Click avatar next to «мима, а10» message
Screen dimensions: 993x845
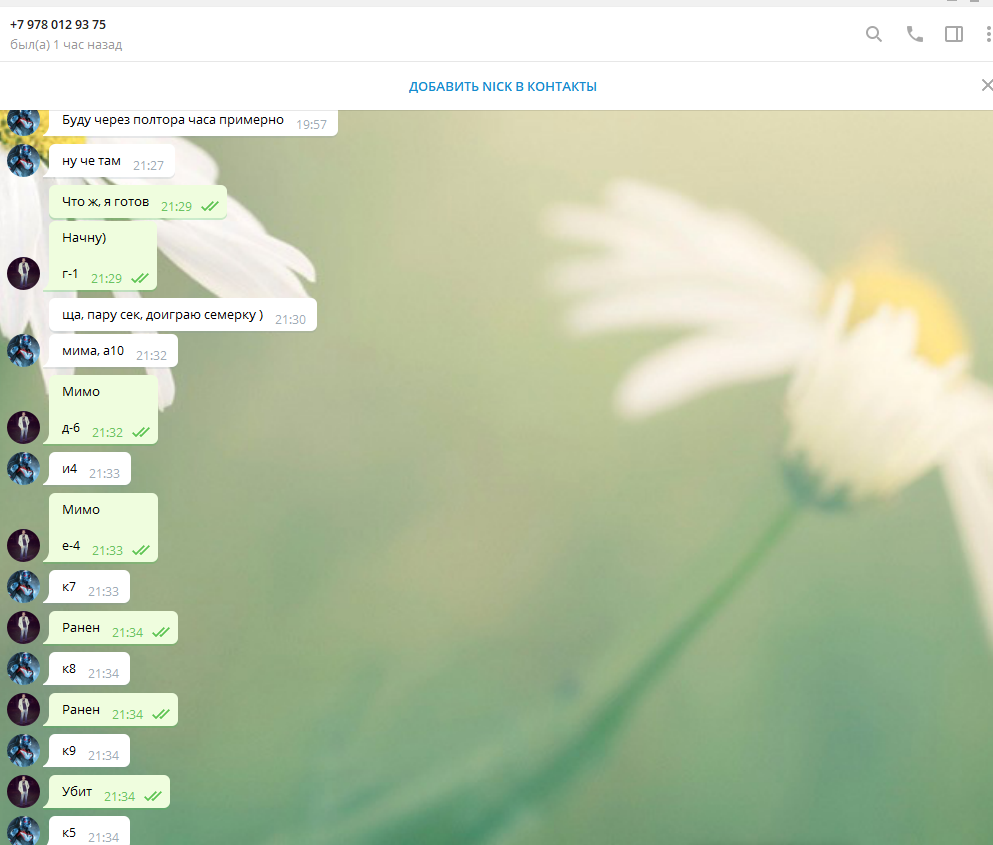pyautogui.click(x=23, y=350)
